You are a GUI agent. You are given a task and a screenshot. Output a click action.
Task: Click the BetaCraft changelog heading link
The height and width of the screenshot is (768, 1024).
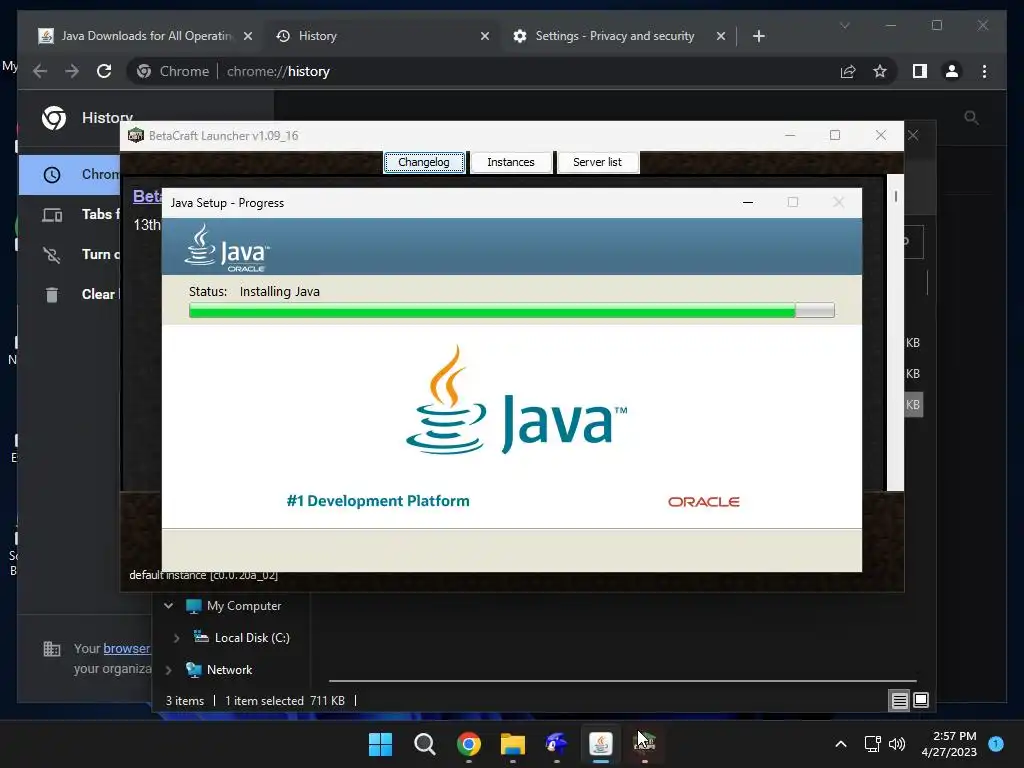coord(147,196)
